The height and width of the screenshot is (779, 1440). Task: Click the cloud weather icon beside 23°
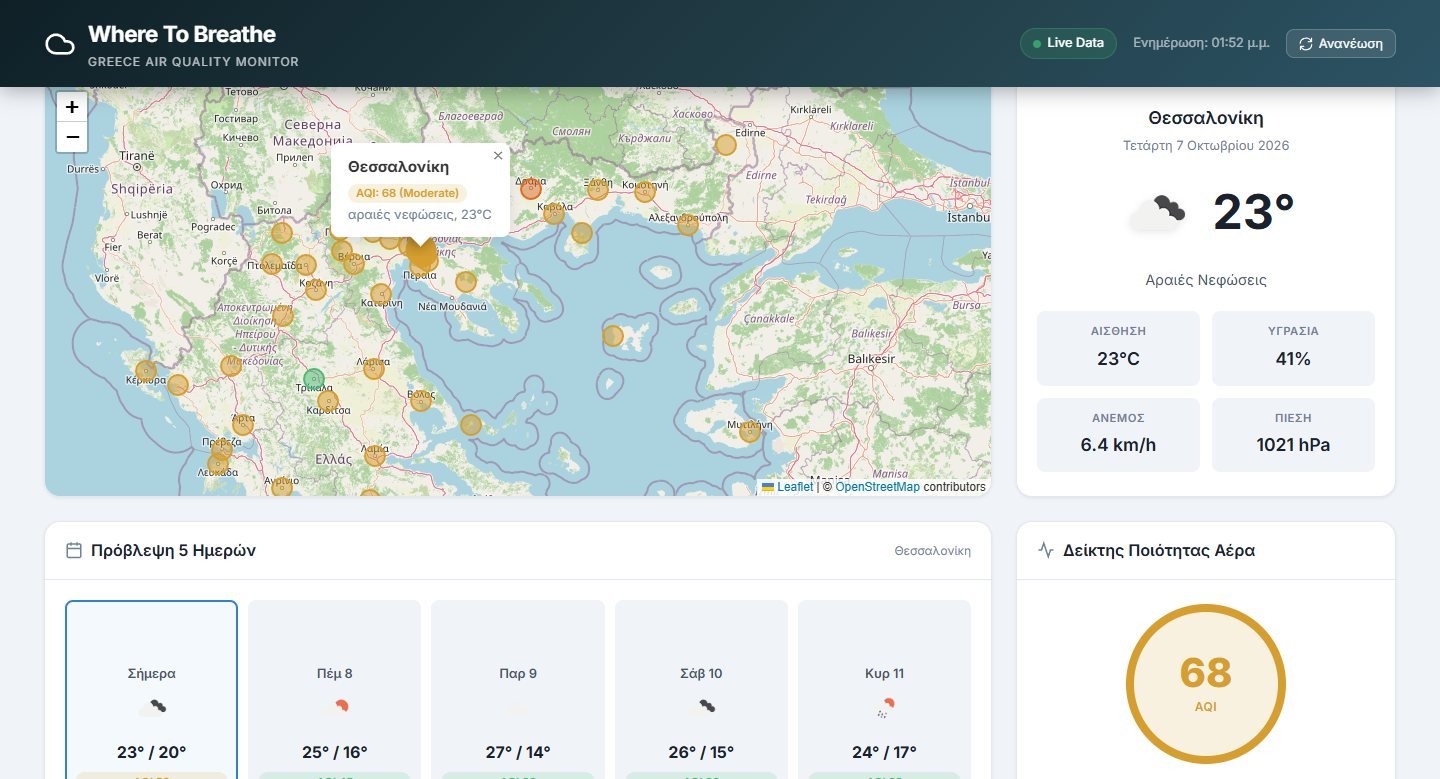(1157, 213)
